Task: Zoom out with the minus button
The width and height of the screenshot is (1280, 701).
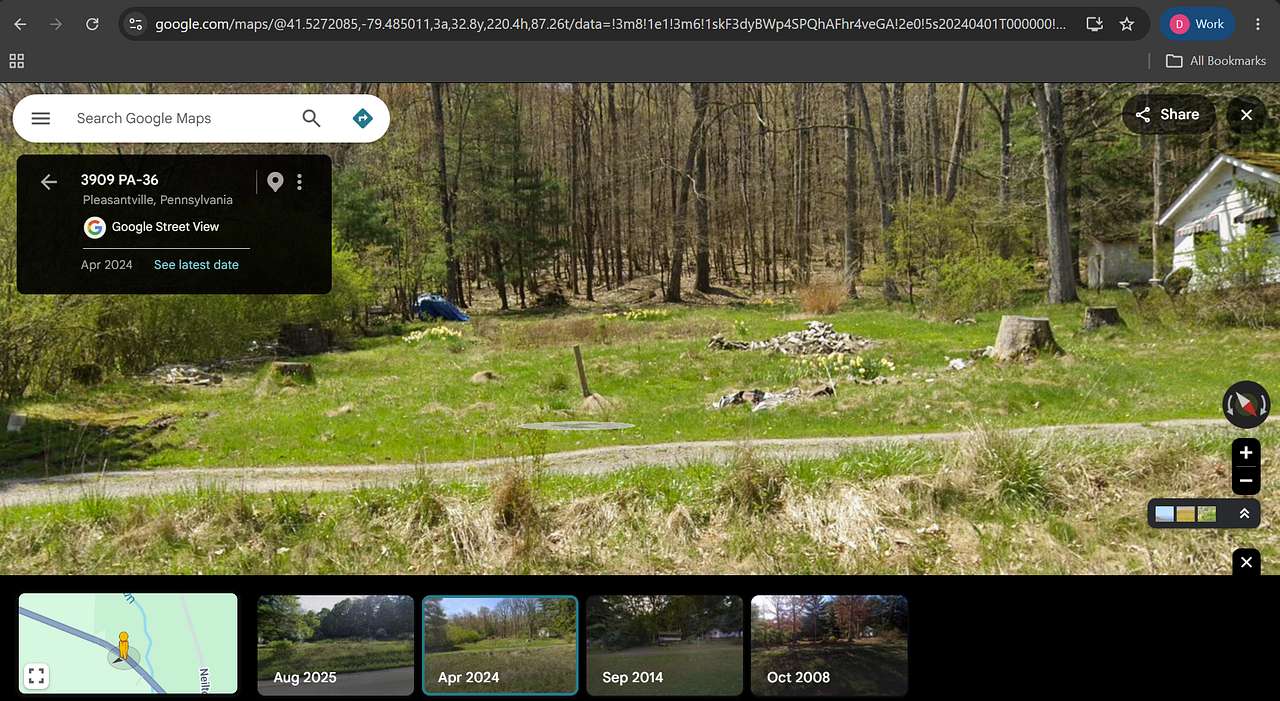Action: (x=1246, y=481)
